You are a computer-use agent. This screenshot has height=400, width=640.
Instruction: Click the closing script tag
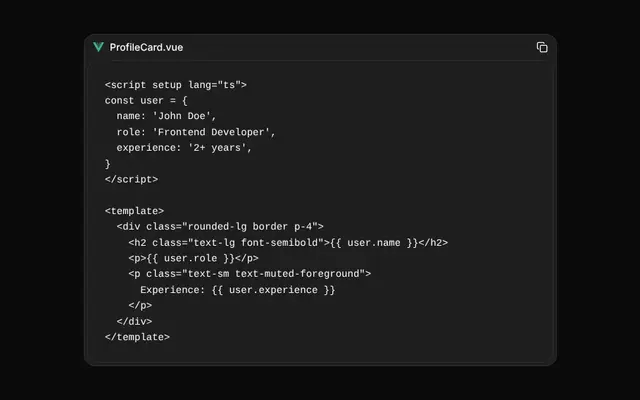(131, 180)
